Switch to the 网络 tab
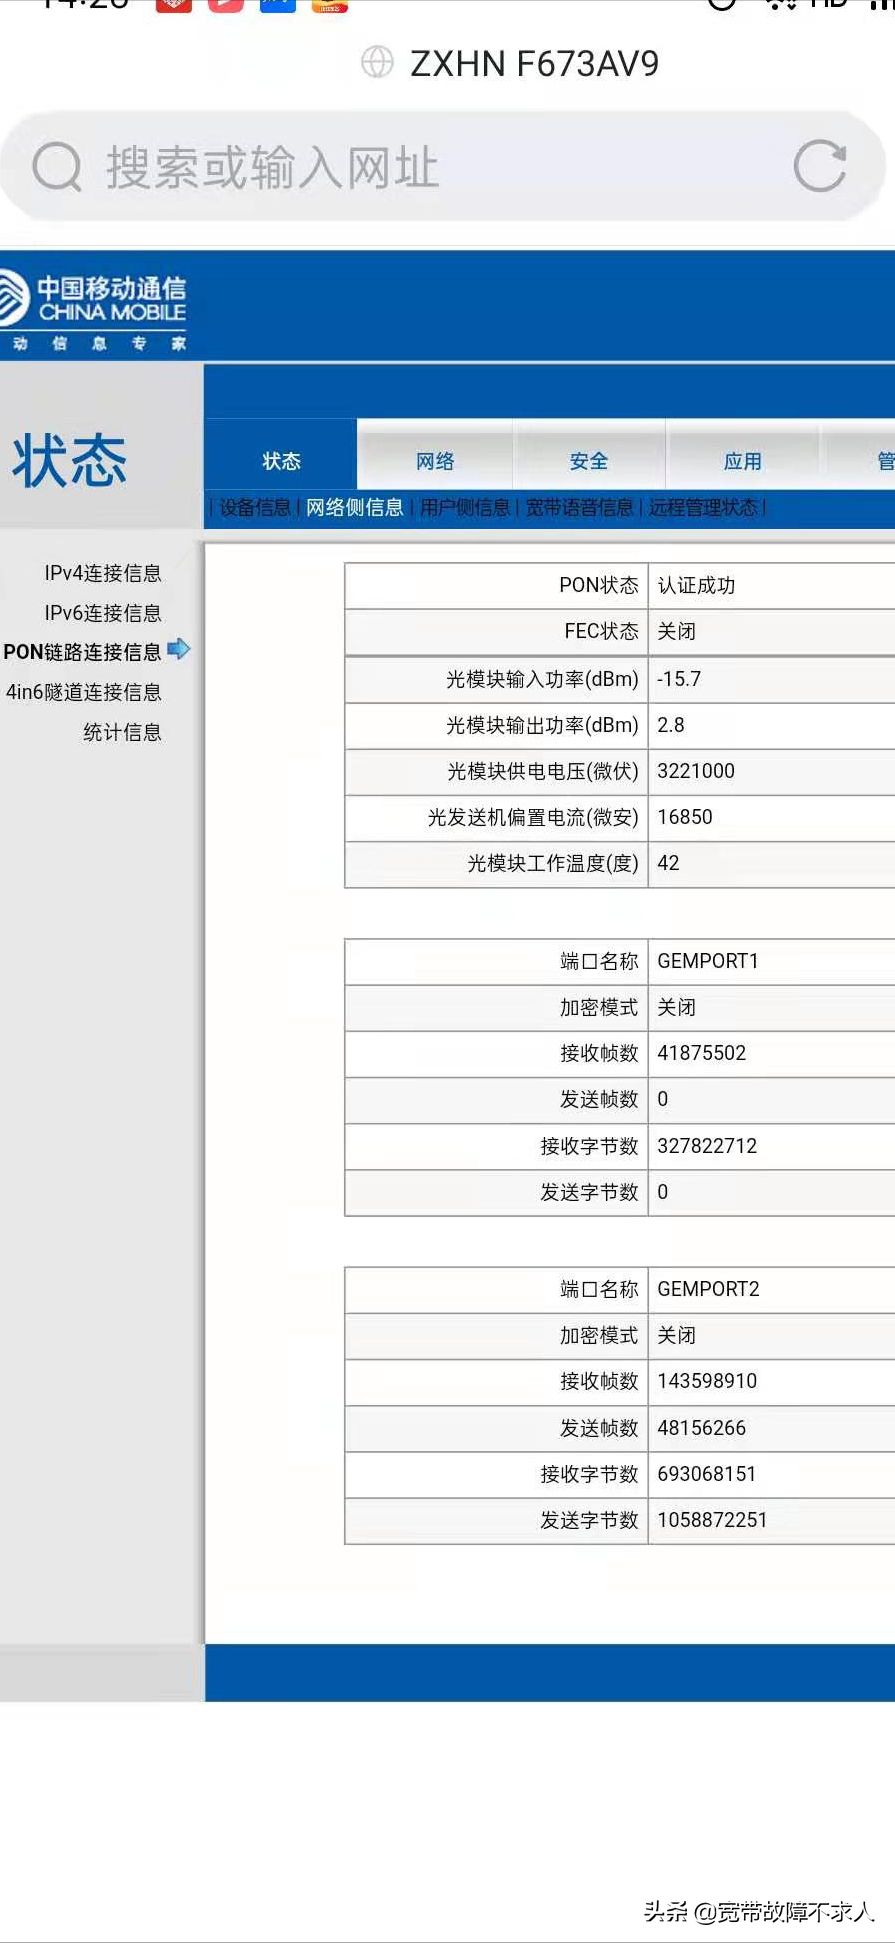Viewport: 895px width, 1943px height. 435,461
